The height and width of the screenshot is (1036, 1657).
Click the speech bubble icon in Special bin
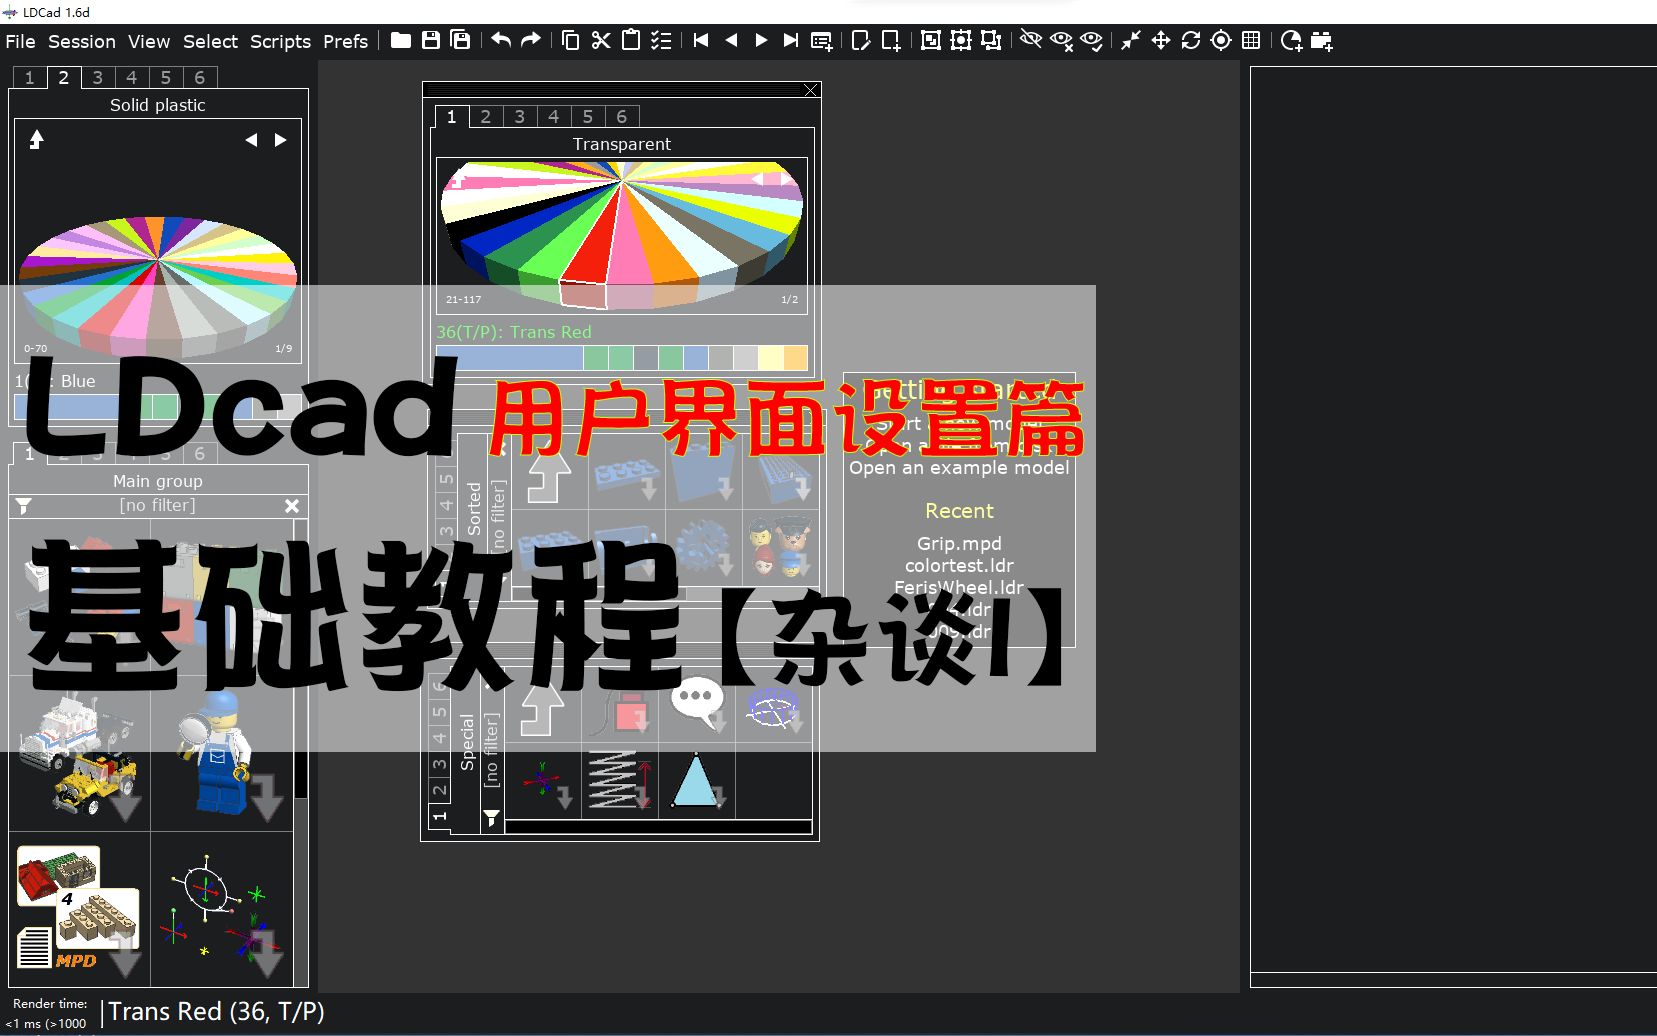[697, 704]
